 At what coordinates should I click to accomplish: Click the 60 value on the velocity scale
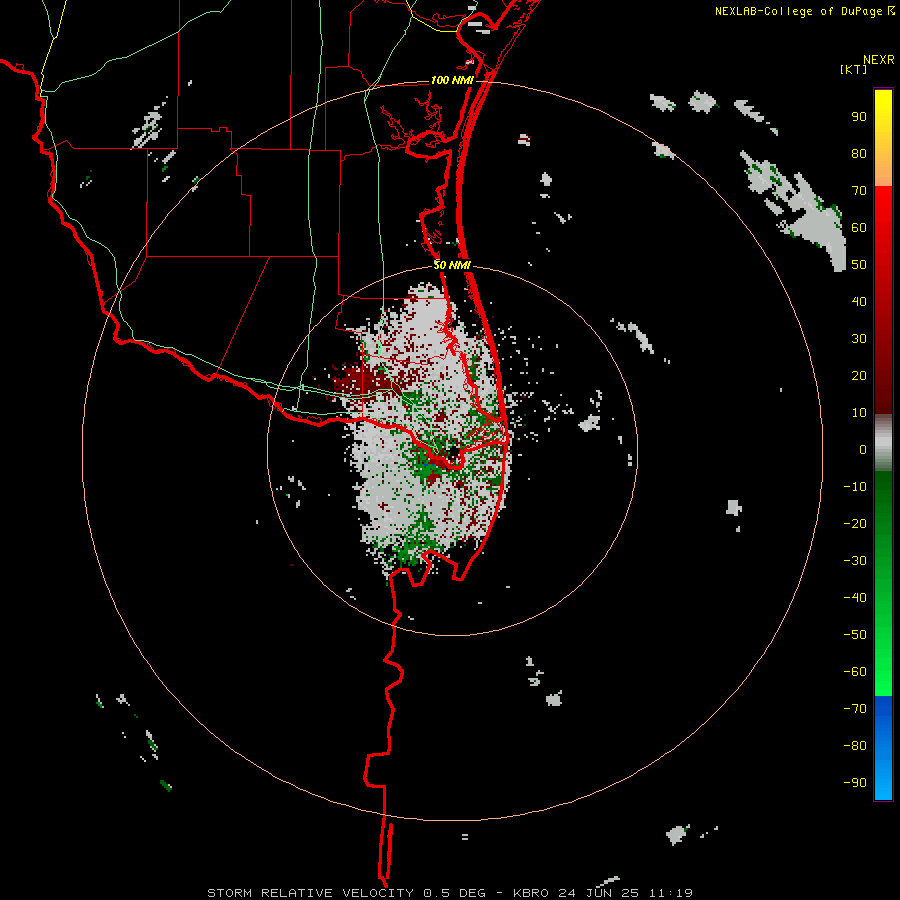tap(859, 227)
